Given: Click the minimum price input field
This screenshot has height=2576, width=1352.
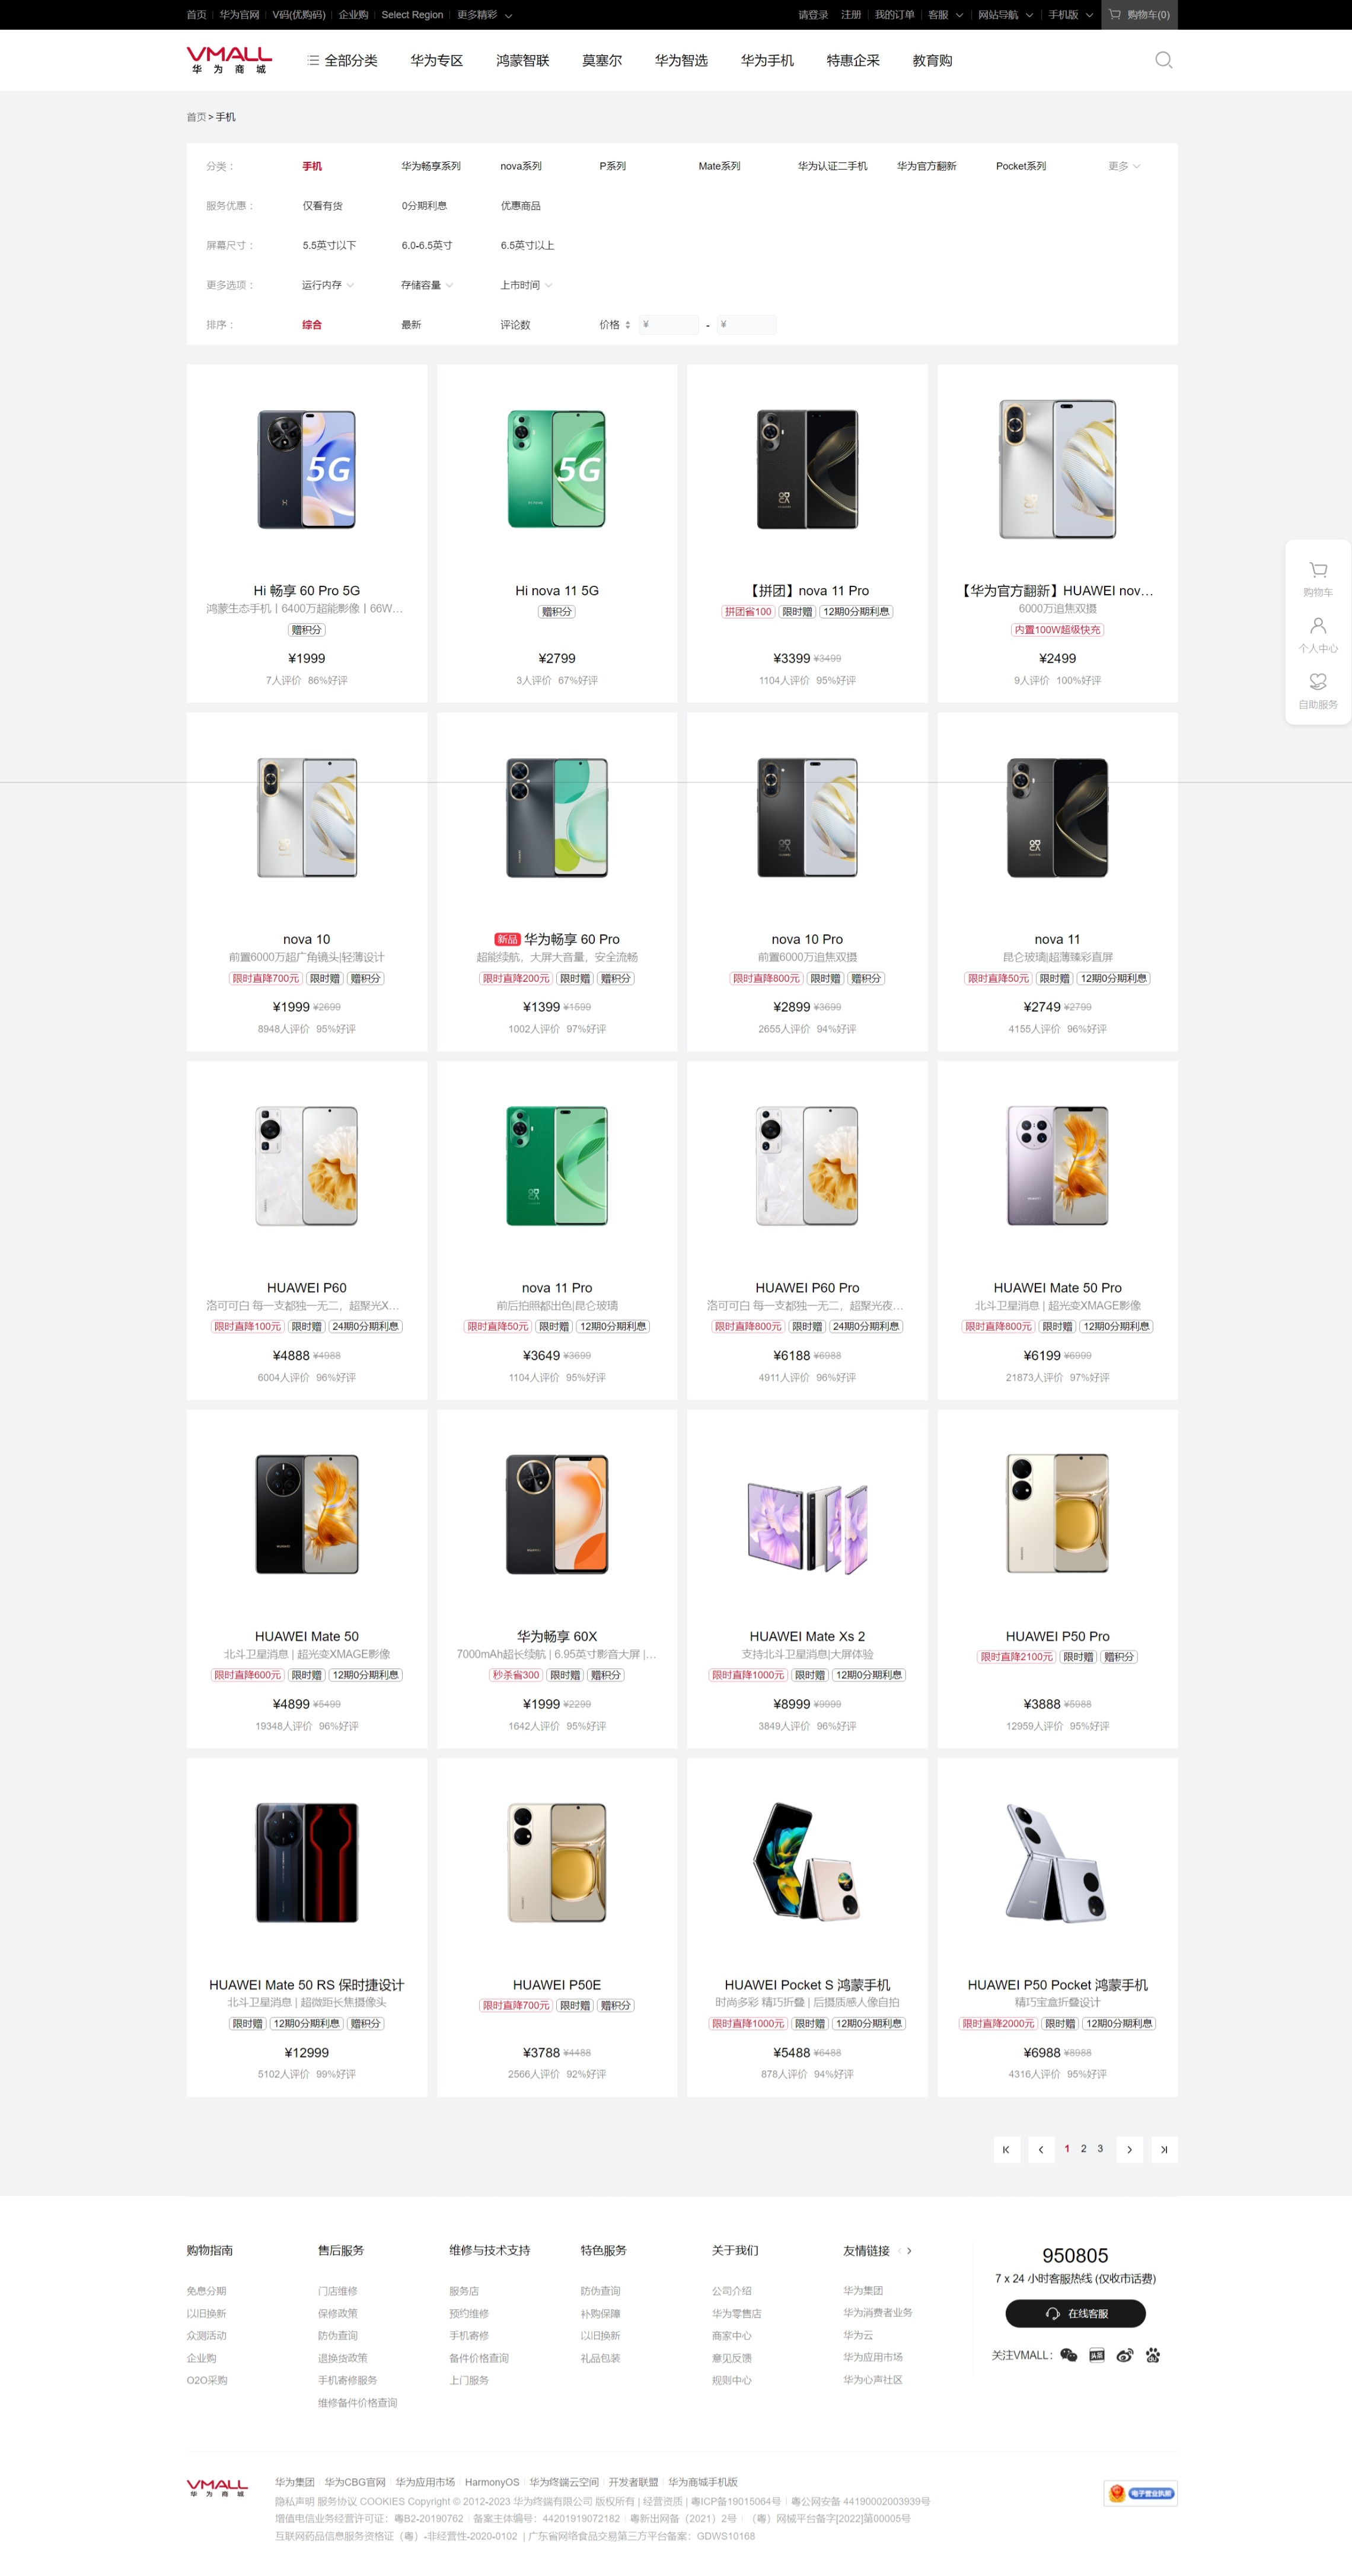Looking at the screenshot, I should tap(668, 325).
